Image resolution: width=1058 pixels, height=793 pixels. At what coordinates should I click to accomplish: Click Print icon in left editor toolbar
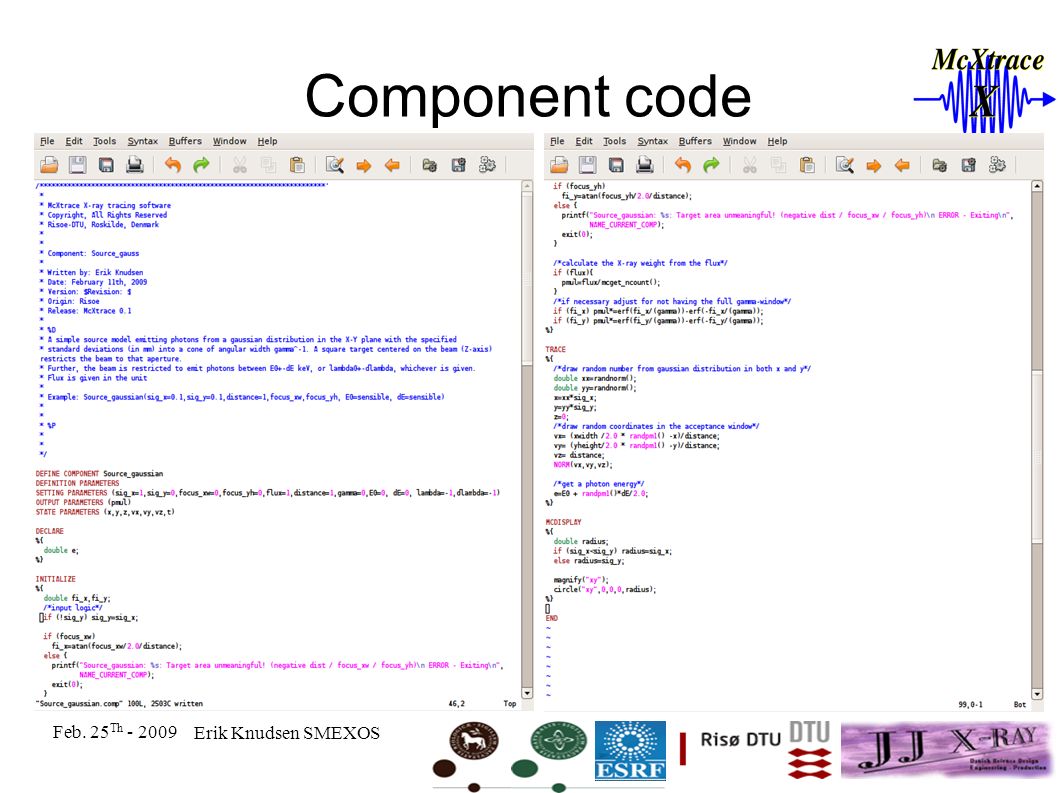[x=135, y=165]
